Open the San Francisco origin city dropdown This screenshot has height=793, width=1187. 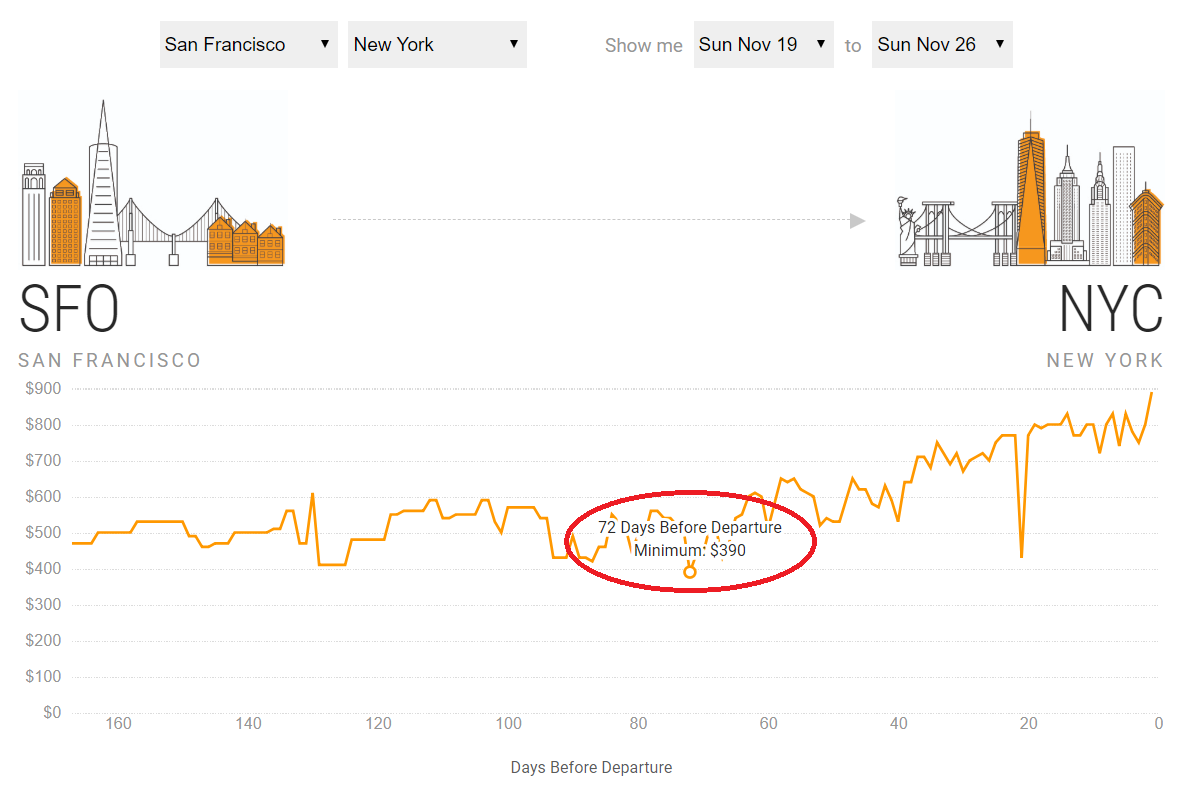pos(248,45)
